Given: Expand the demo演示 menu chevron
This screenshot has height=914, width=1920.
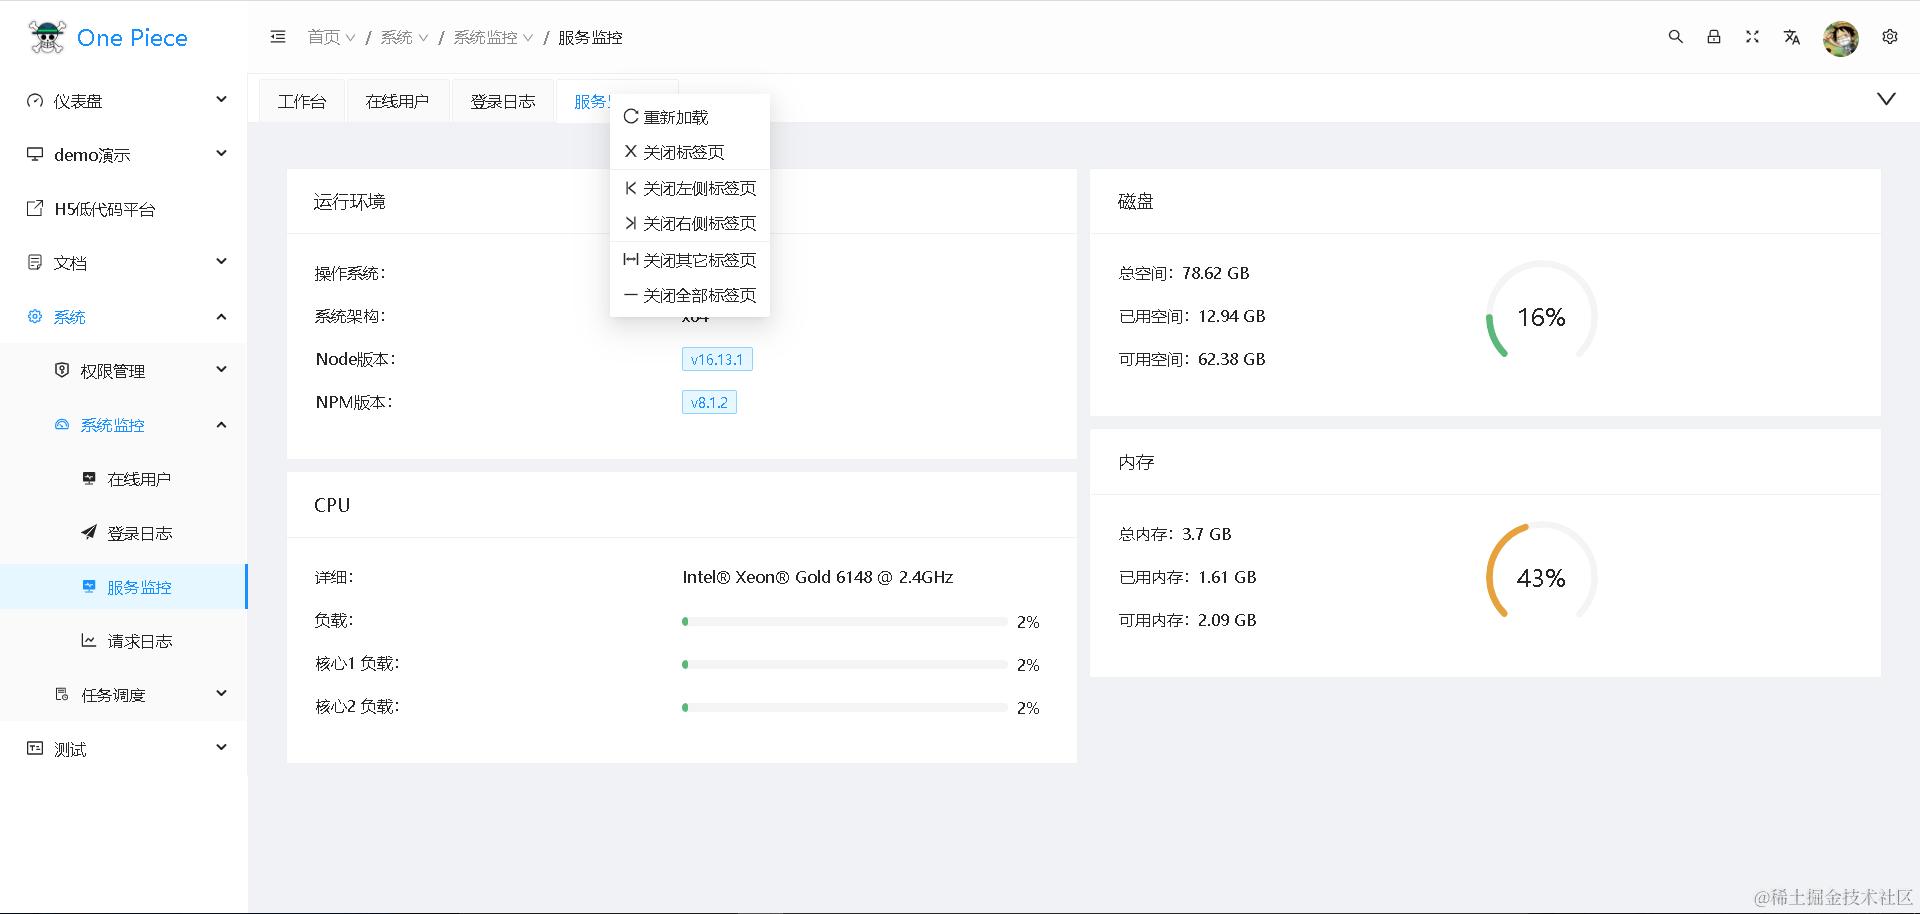Looking at the screenshot, I should 222,153.
